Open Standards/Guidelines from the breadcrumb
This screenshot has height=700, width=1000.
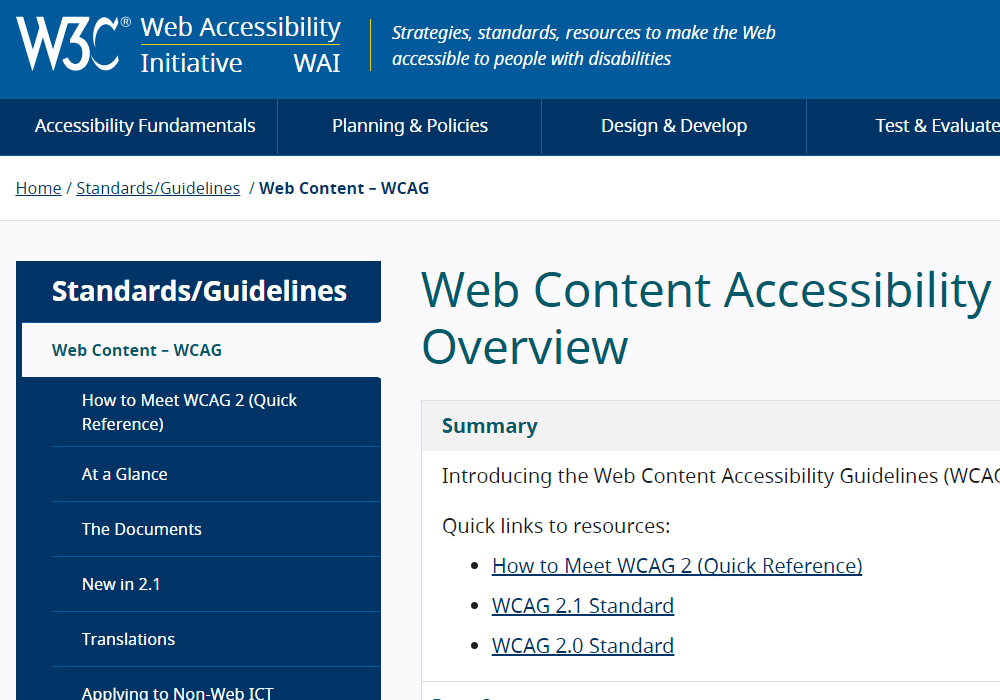[158, 188]
